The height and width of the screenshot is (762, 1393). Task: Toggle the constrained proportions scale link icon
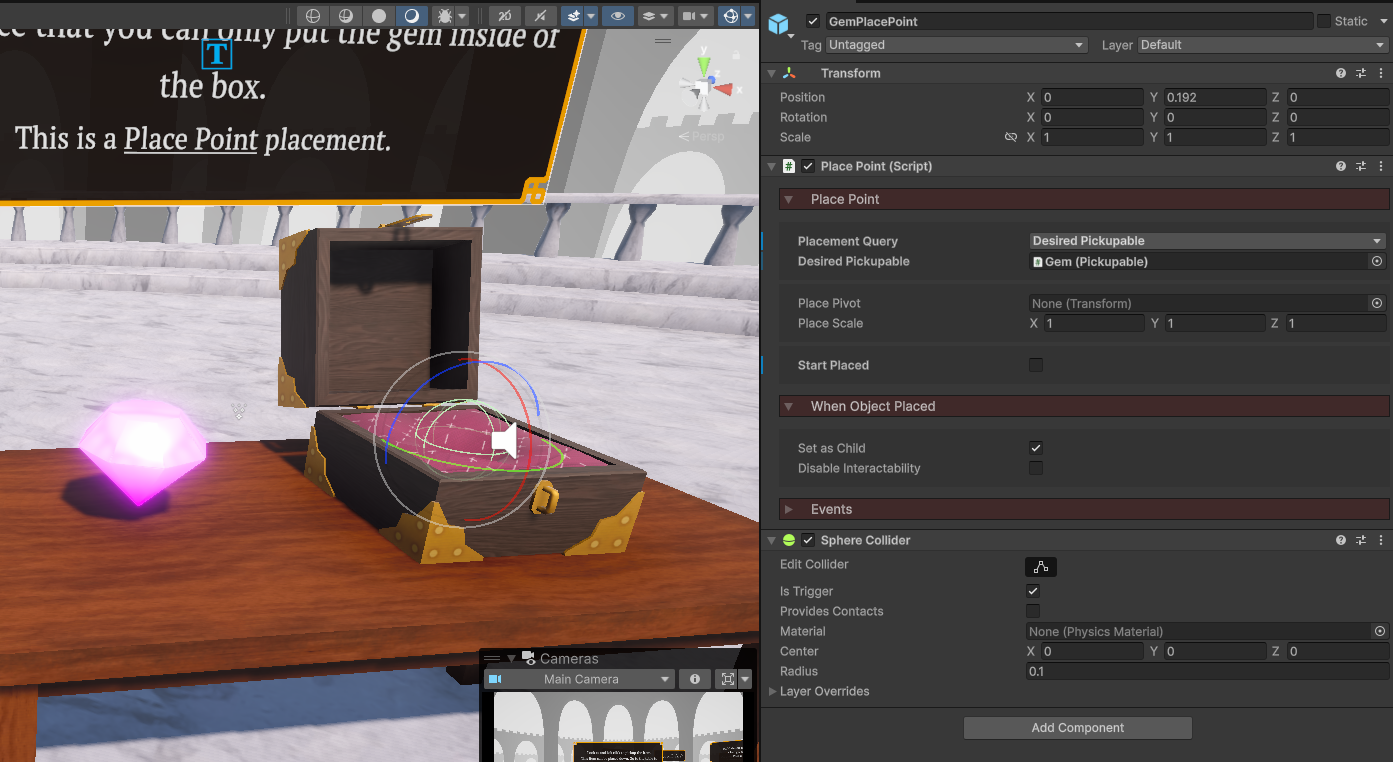click(x=1011, y=137)
